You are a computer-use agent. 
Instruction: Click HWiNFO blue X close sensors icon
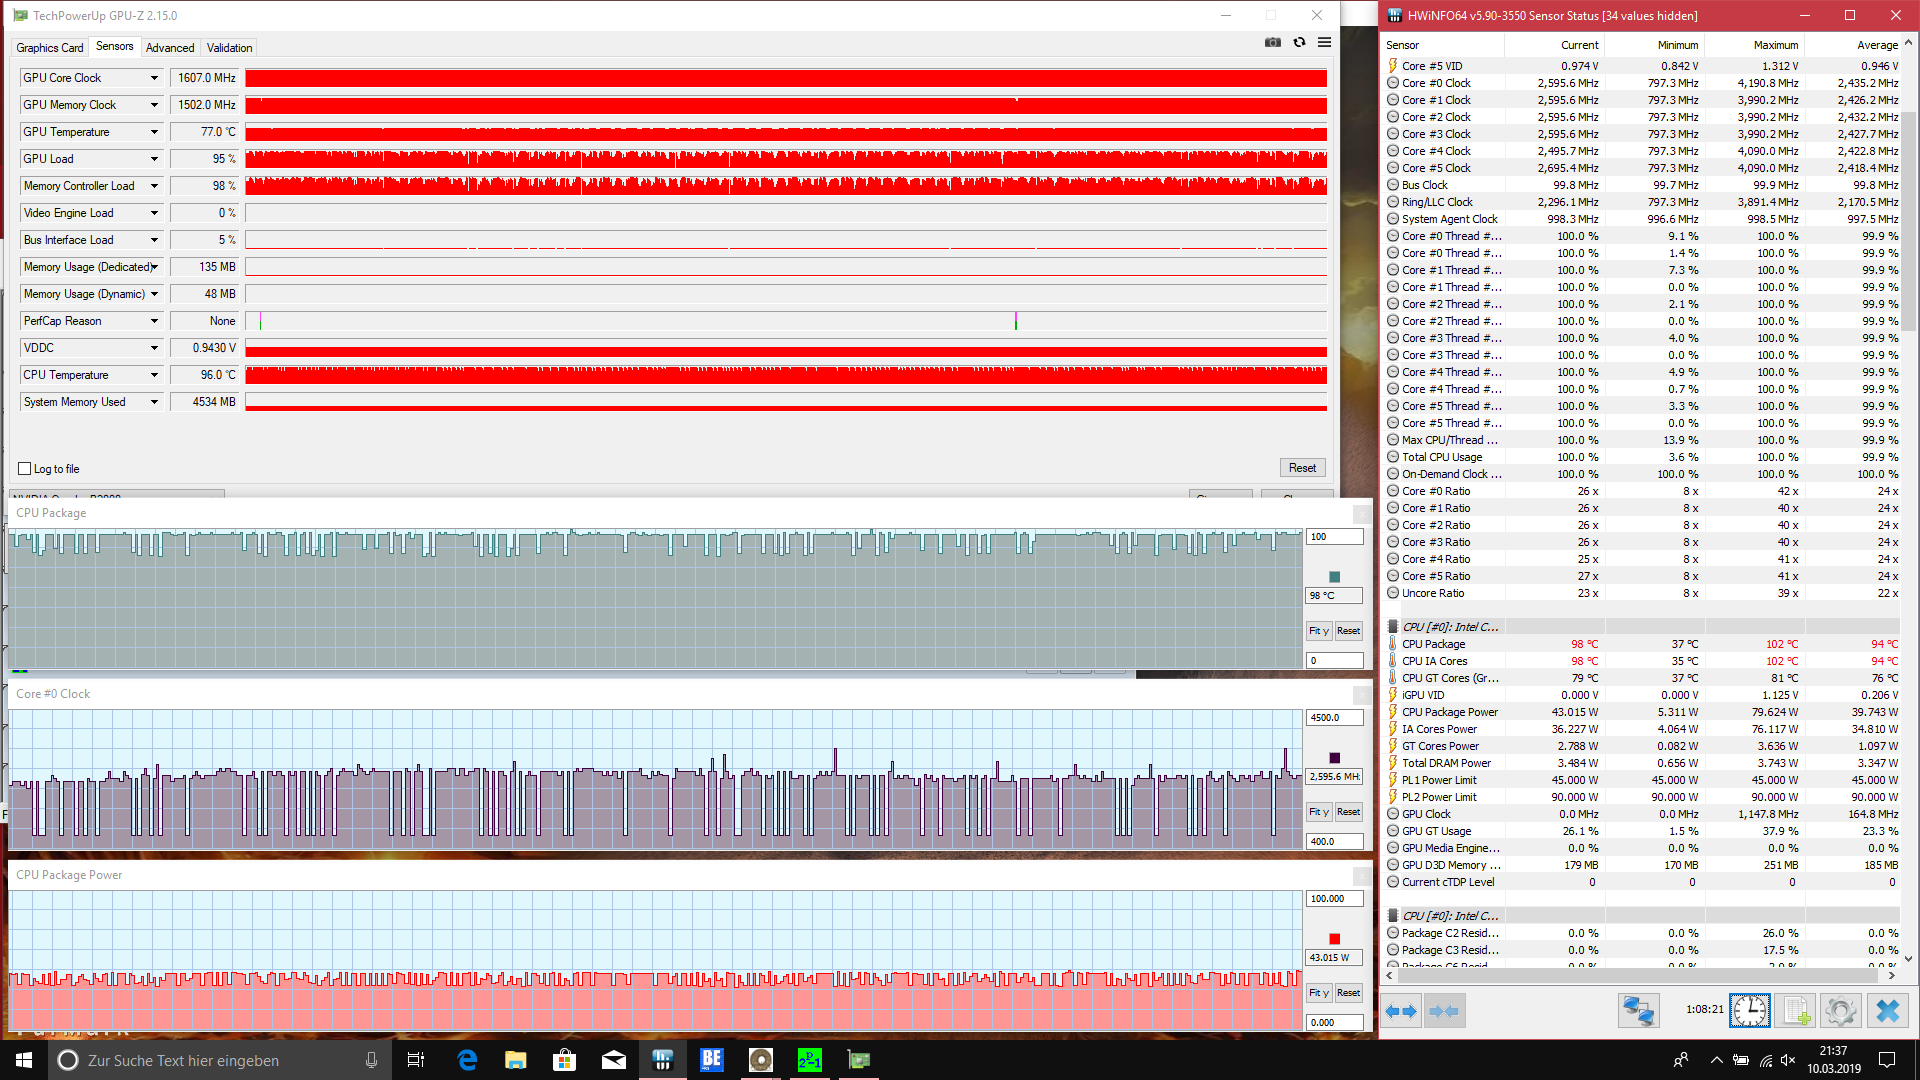[x=1887, y=1011]
